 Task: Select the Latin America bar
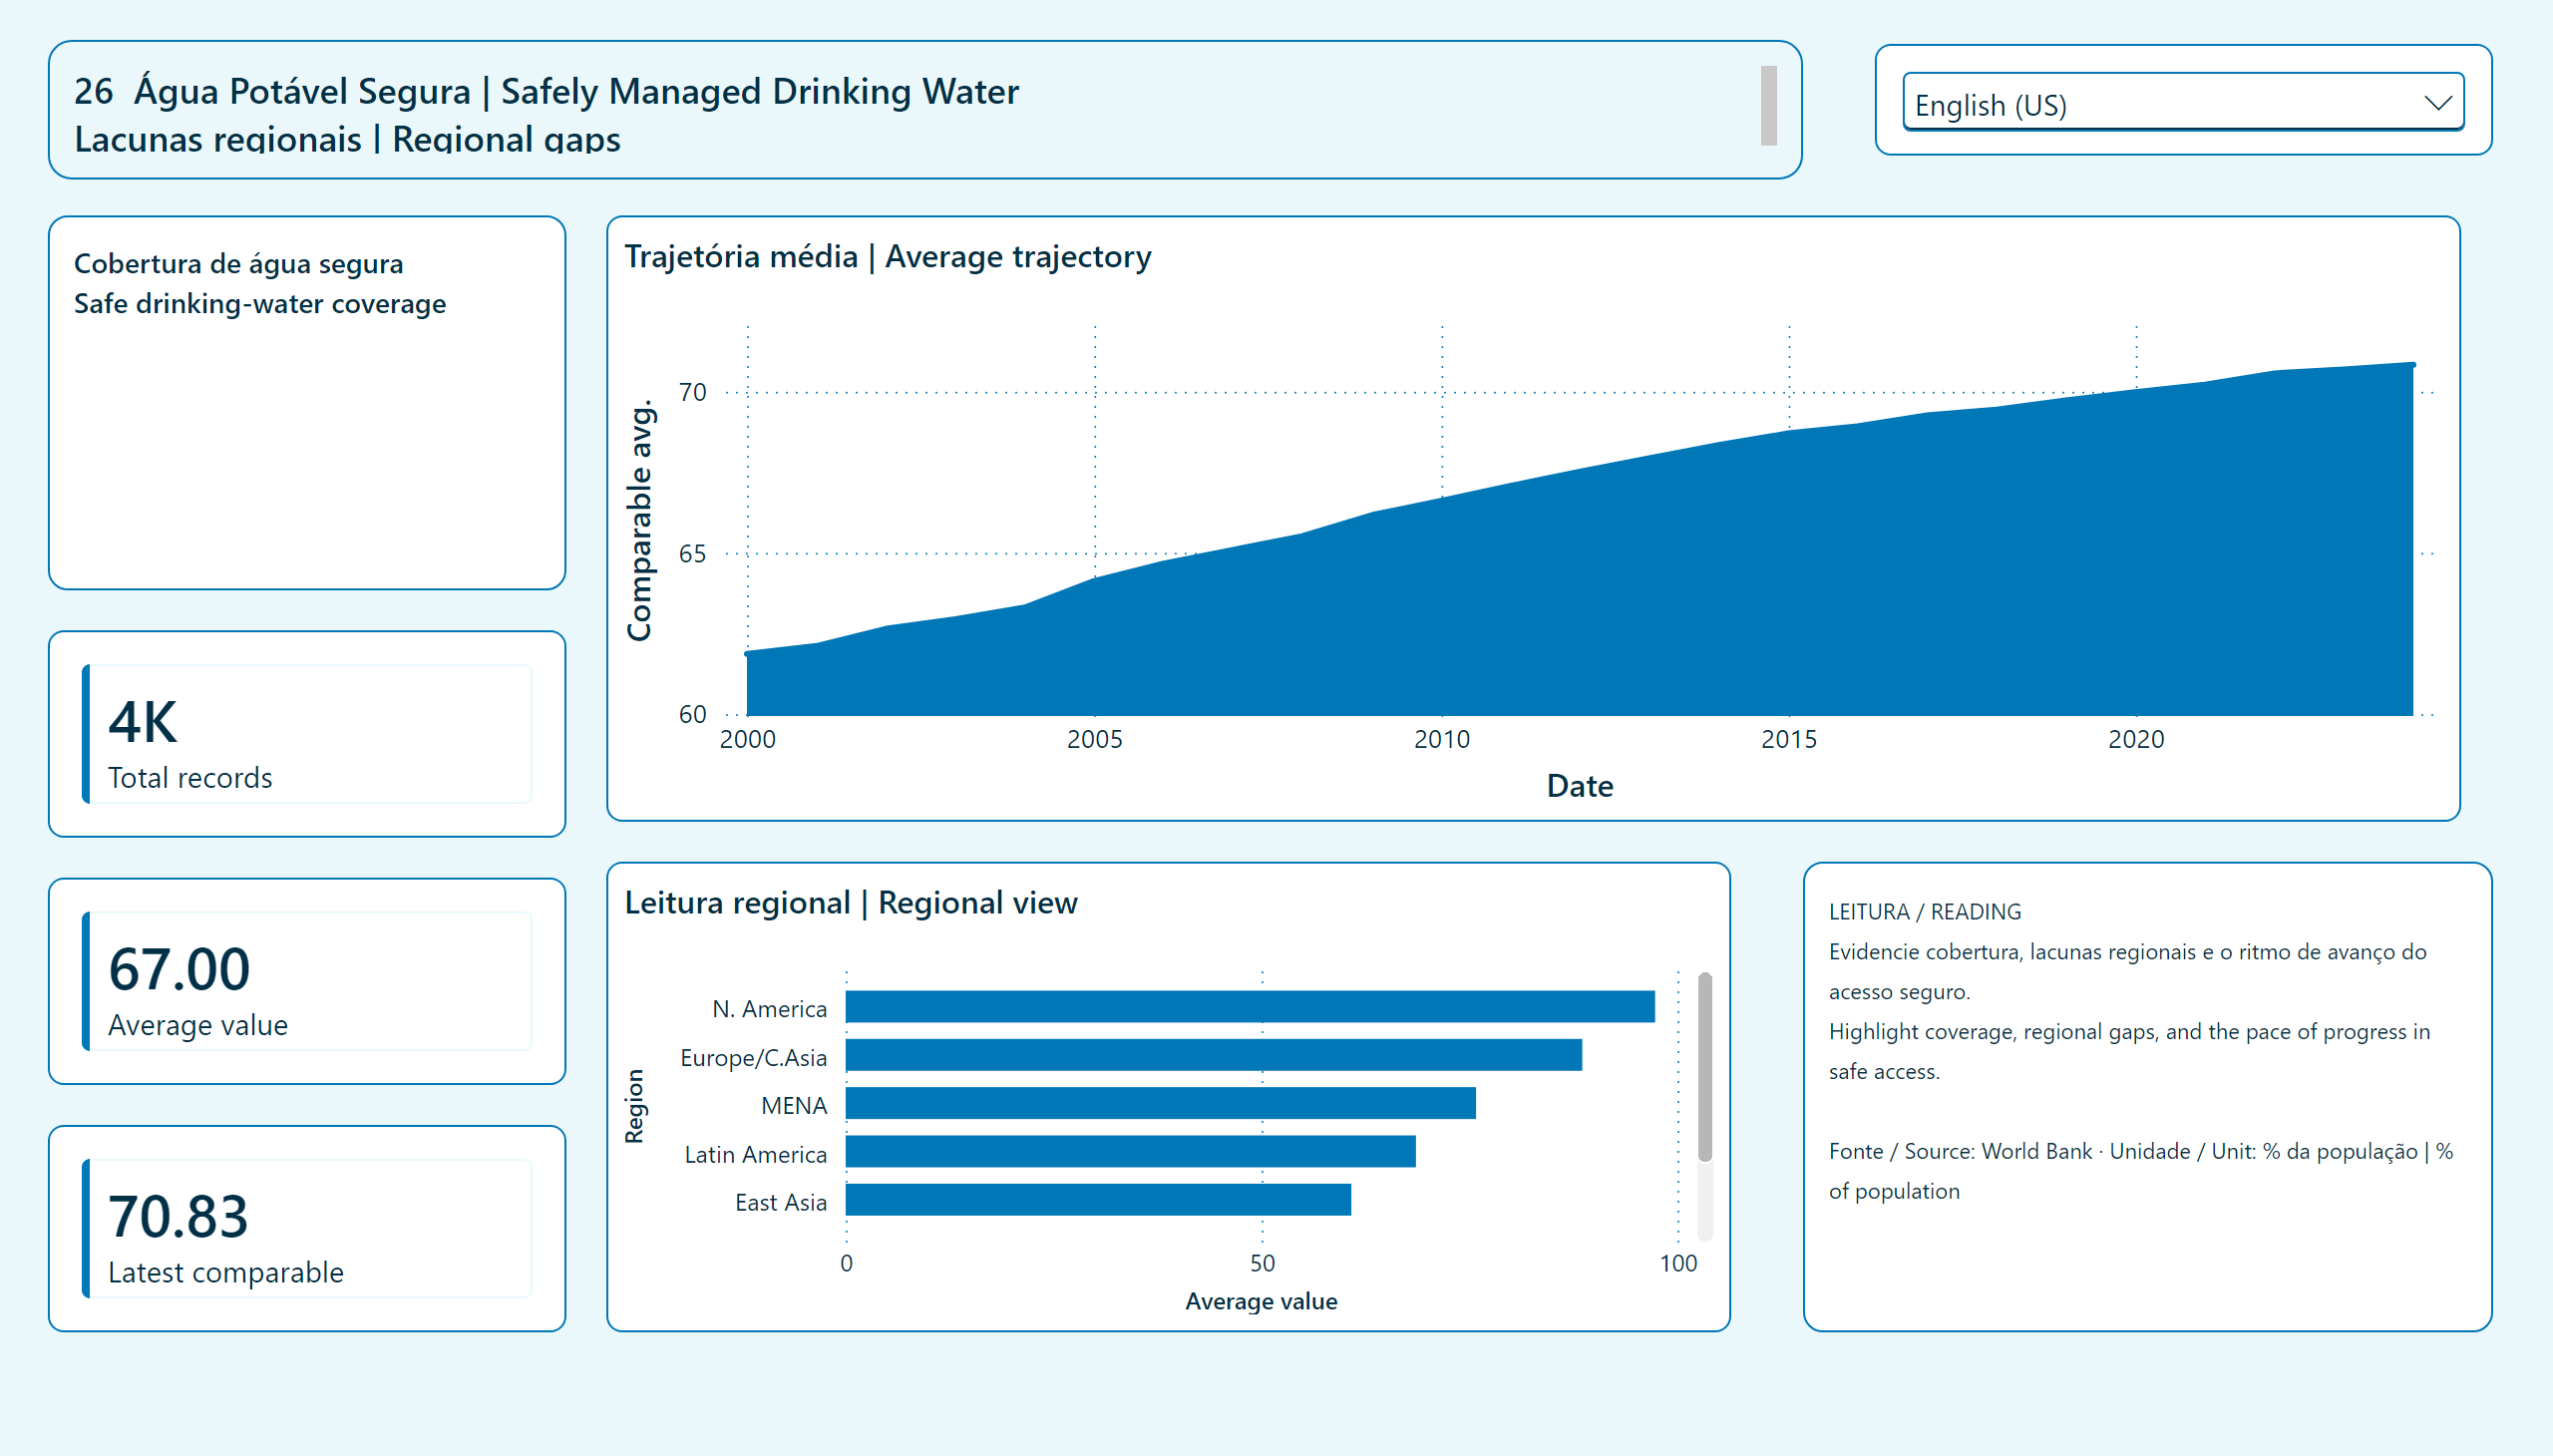click(x=1131, y=1152)
